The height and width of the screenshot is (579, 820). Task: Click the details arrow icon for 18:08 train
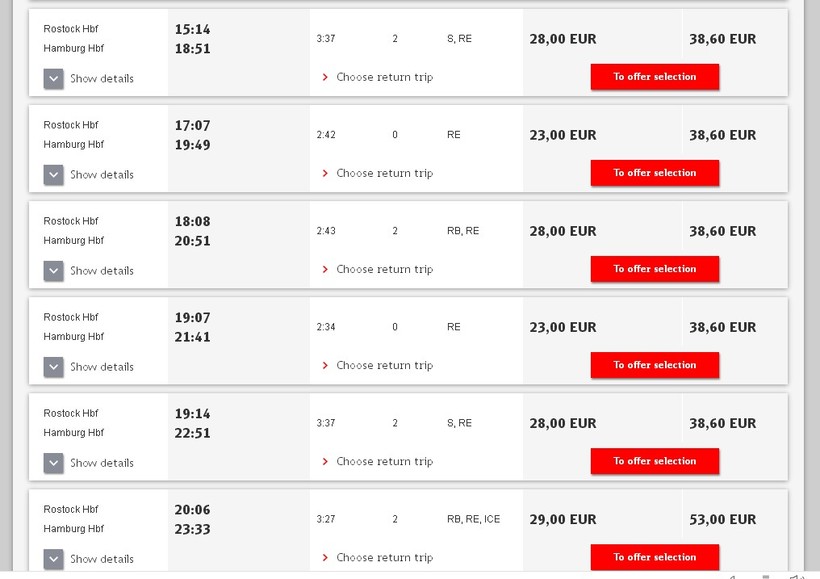(x=54, y=270)
